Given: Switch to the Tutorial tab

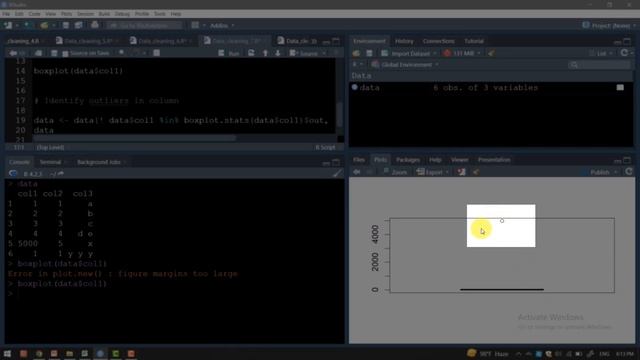Looking at the screenshot, I should click(x=474, y=41).
